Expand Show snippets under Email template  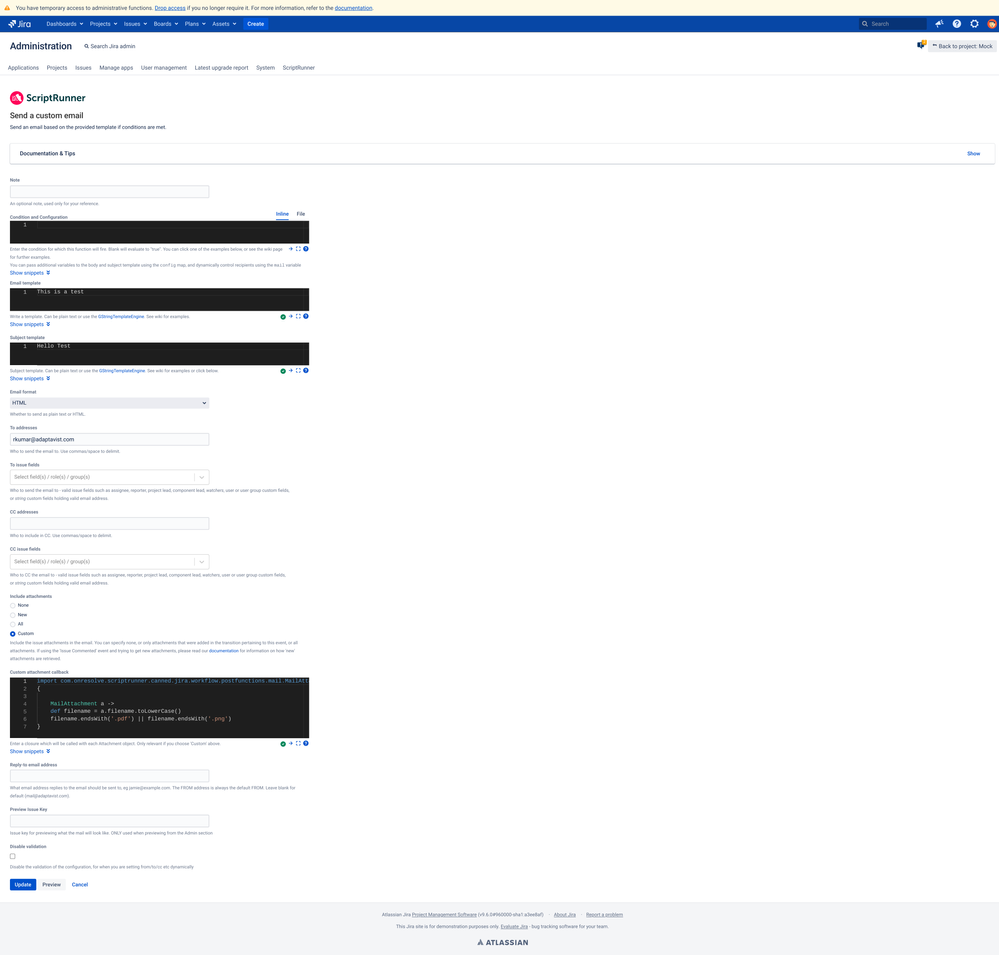(30, 324)
